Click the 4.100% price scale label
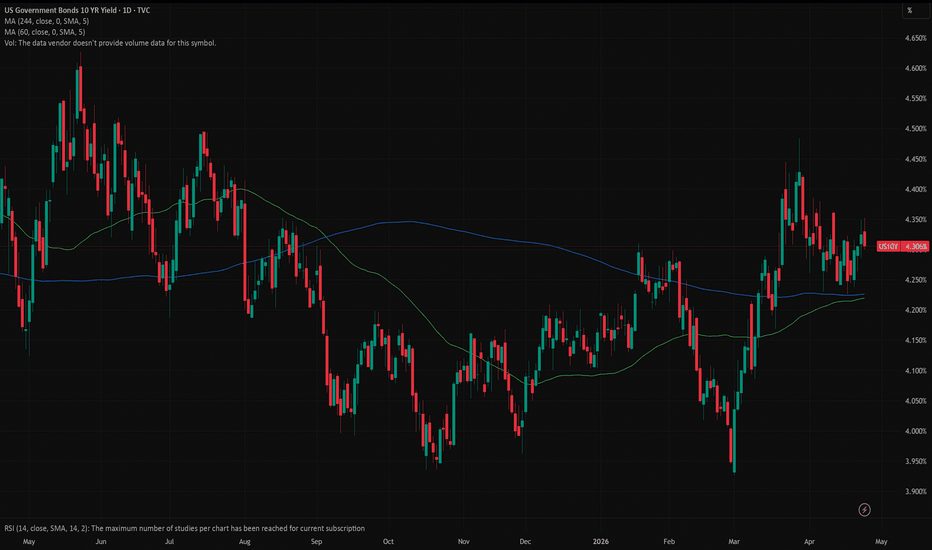 pos(915,371)
